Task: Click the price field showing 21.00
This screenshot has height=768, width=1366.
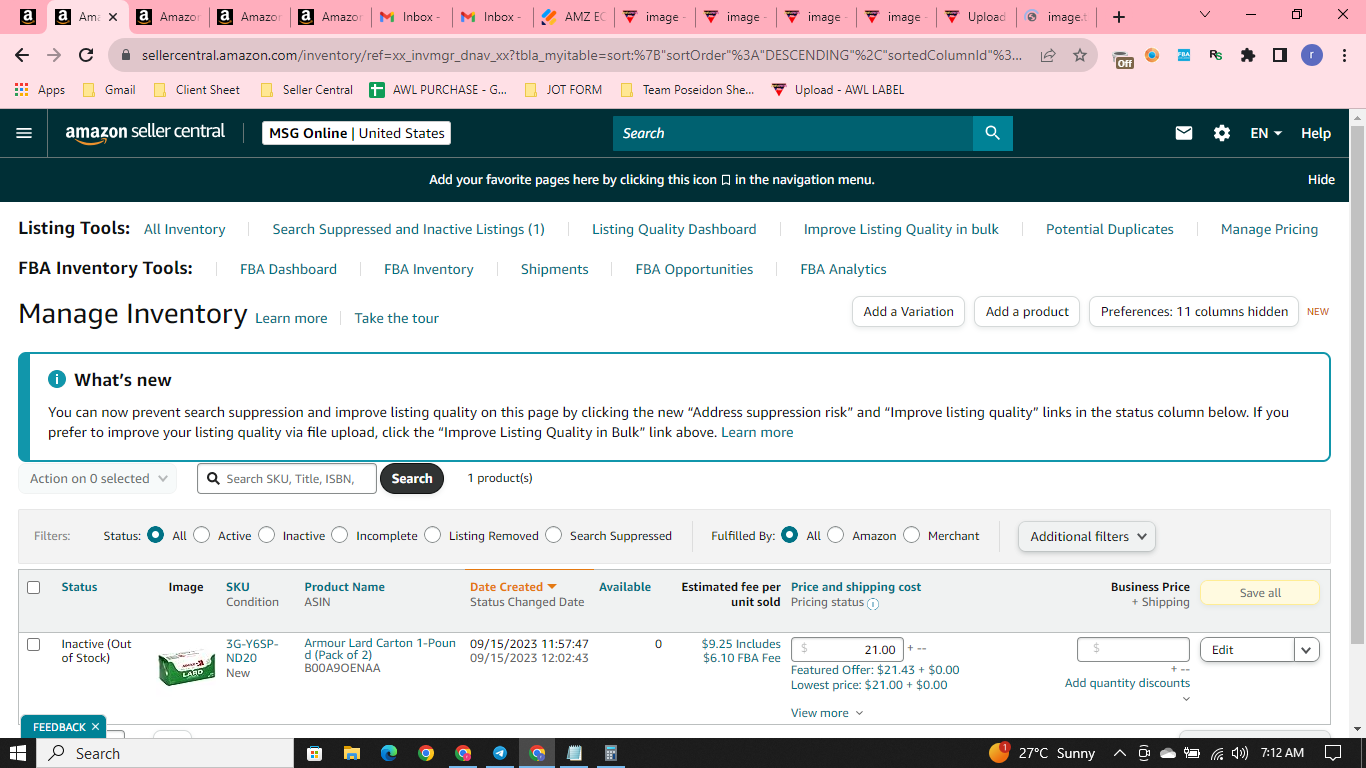Action: point(847,650)
